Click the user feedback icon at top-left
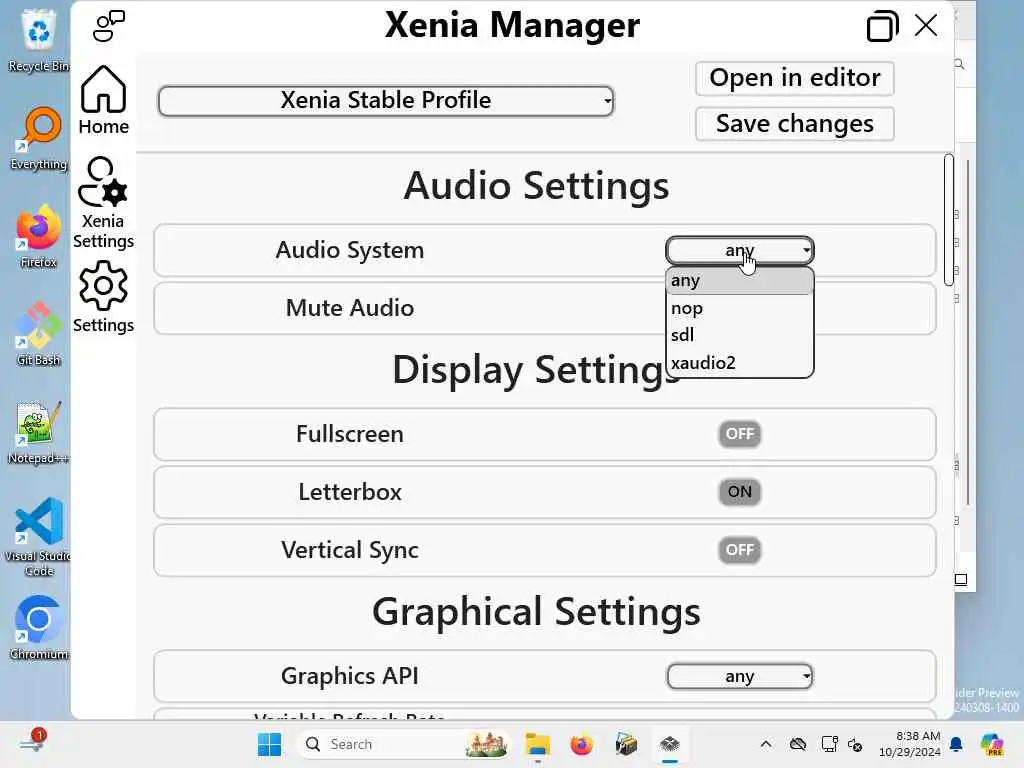The width and height of the screenshot is (1024, 768). point(109,25)
